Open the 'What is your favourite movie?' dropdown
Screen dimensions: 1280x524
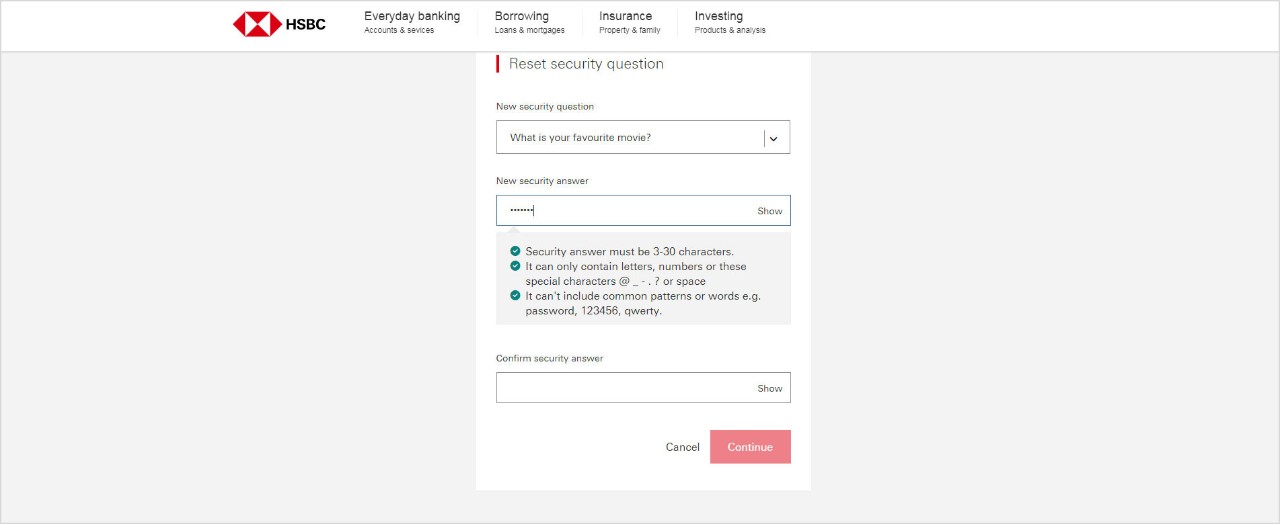pos(643,138)
